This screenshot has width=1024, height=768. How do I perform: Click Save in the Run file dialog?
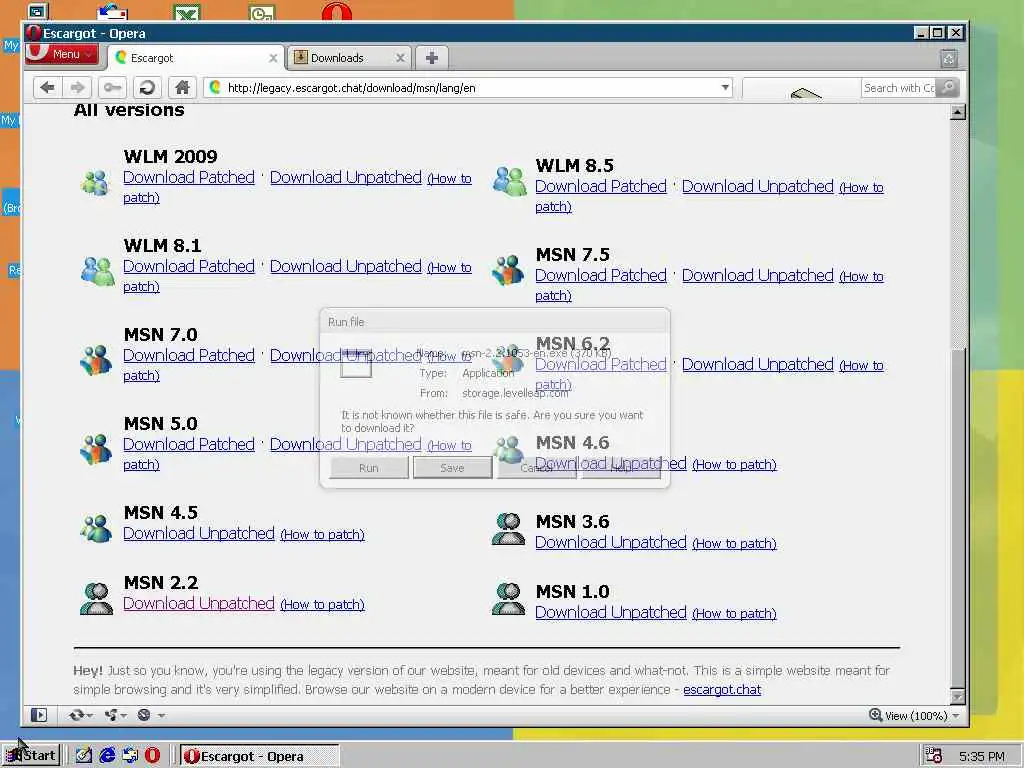click(x=453, y=468)
